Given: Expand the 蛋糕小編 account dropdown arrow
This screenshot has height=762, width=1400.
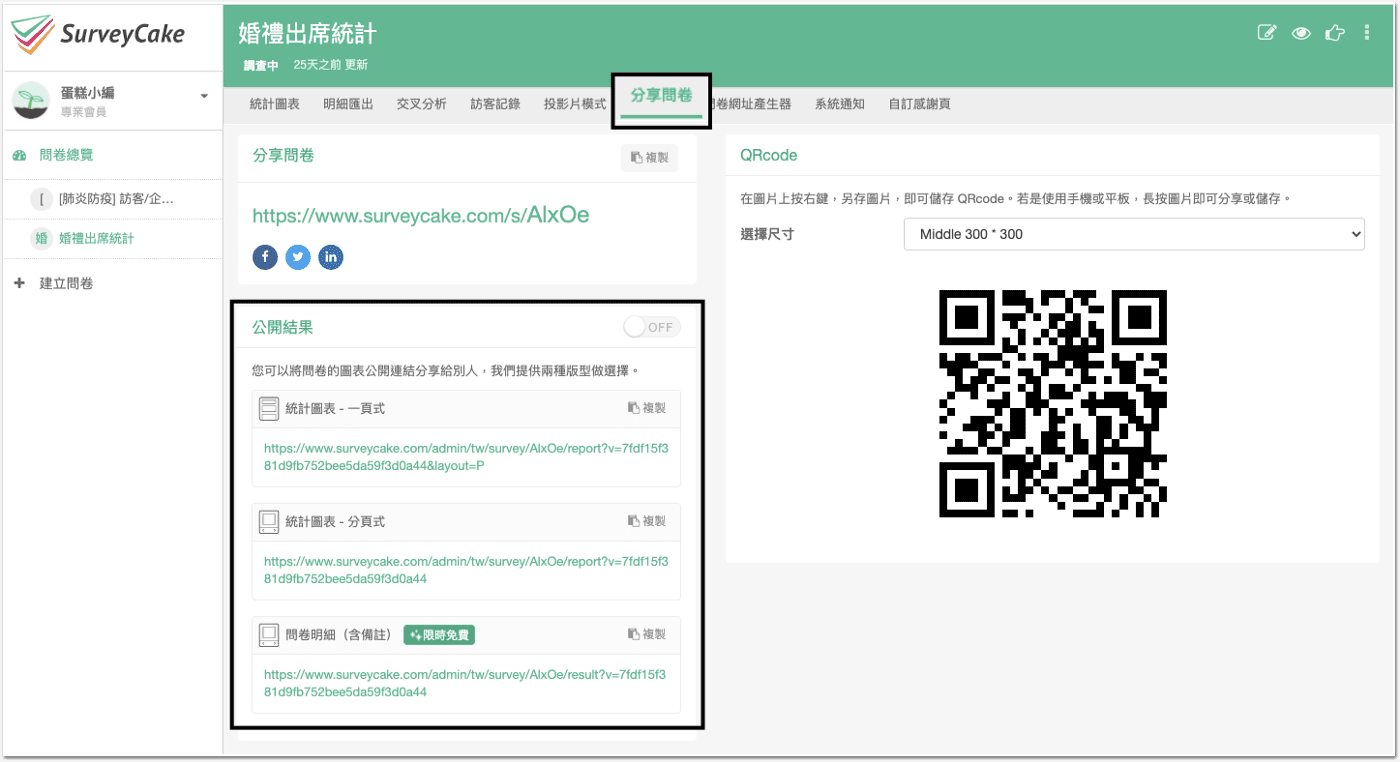Looking at the screenshot, I should [x=204, y=96].
